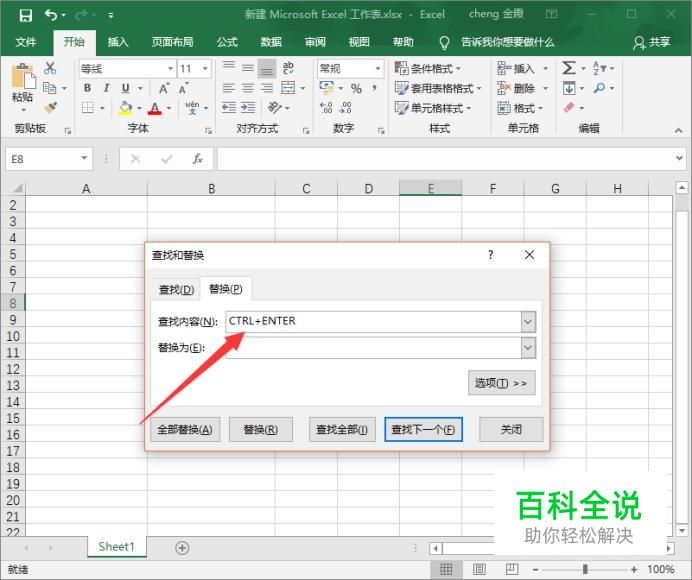Click the Clear eraser icon
This screenshot has width=692, height=580.
point(569,107)
